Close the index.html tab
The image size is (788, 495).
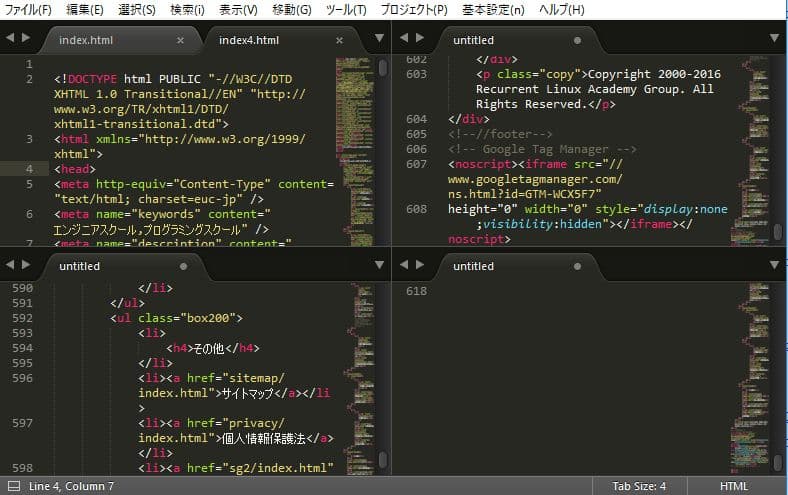click(x=180, y=41)
